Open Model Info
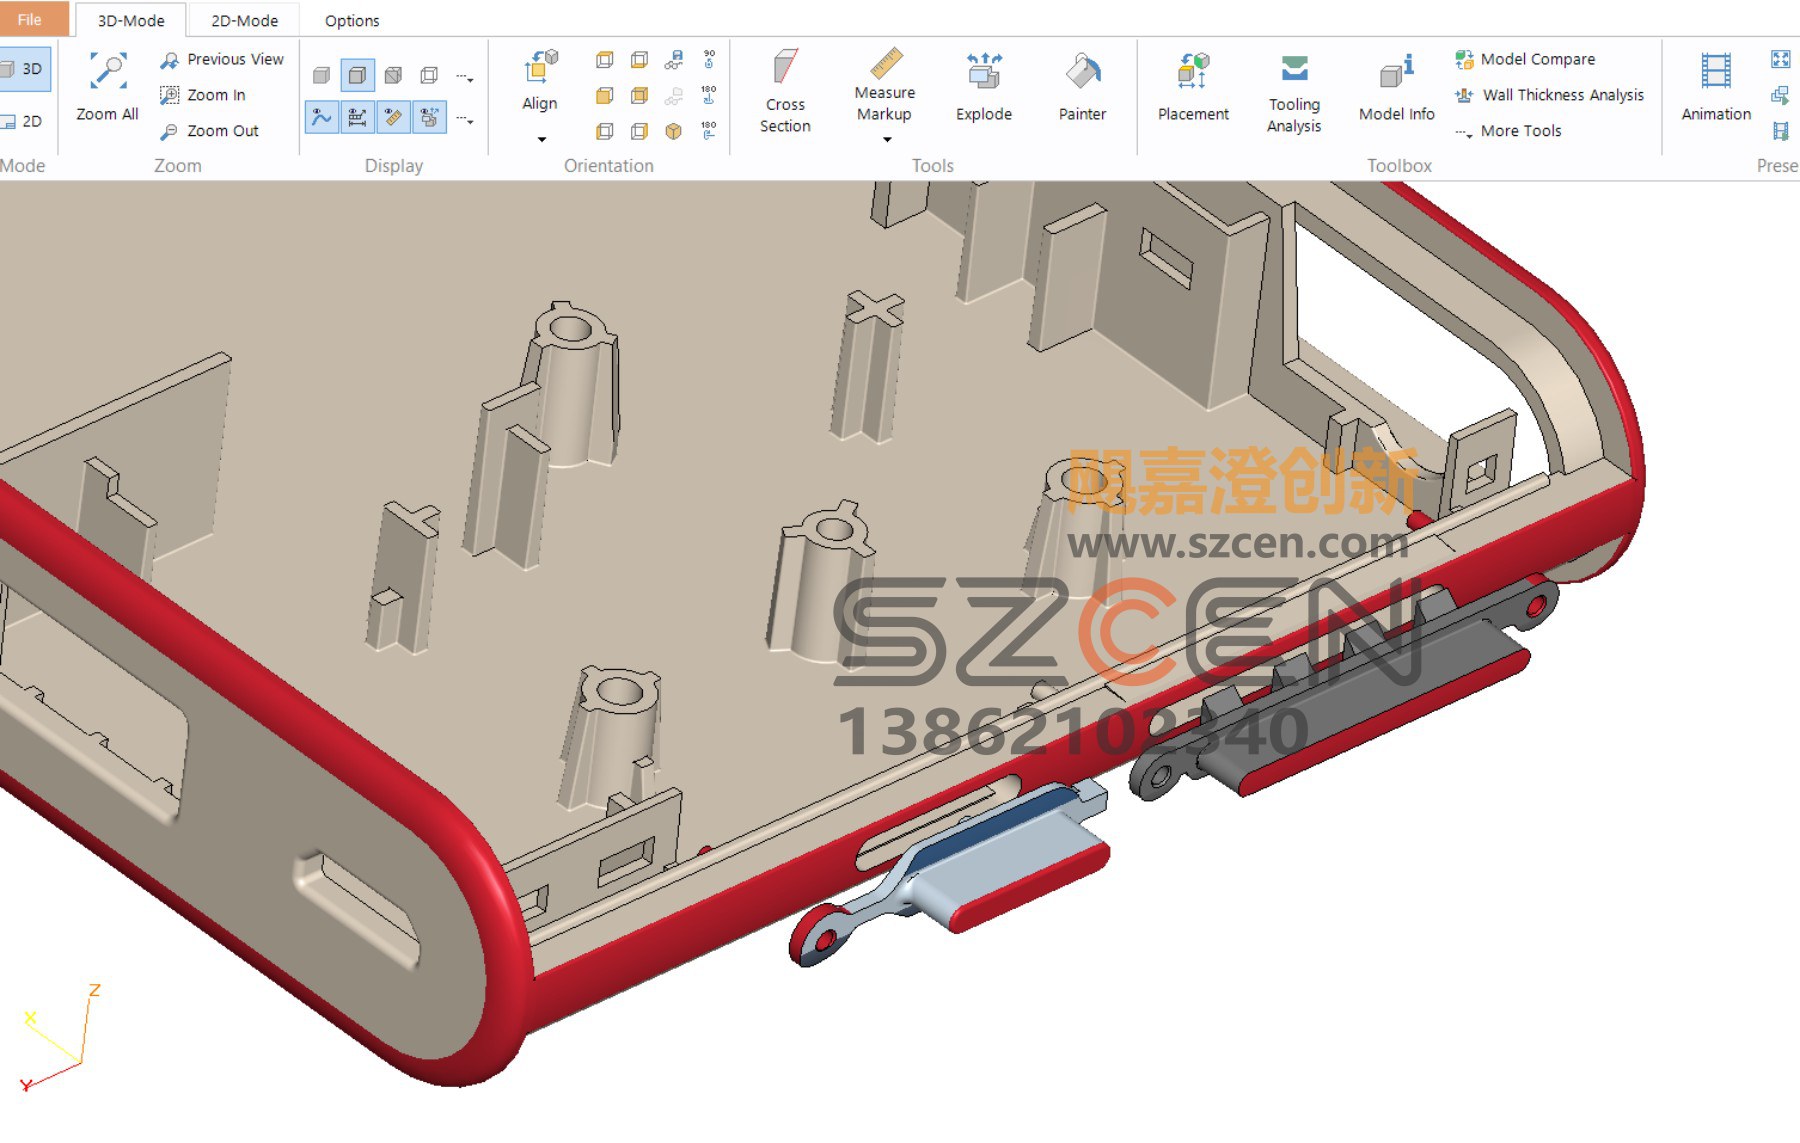 [x=1396, y=88]
